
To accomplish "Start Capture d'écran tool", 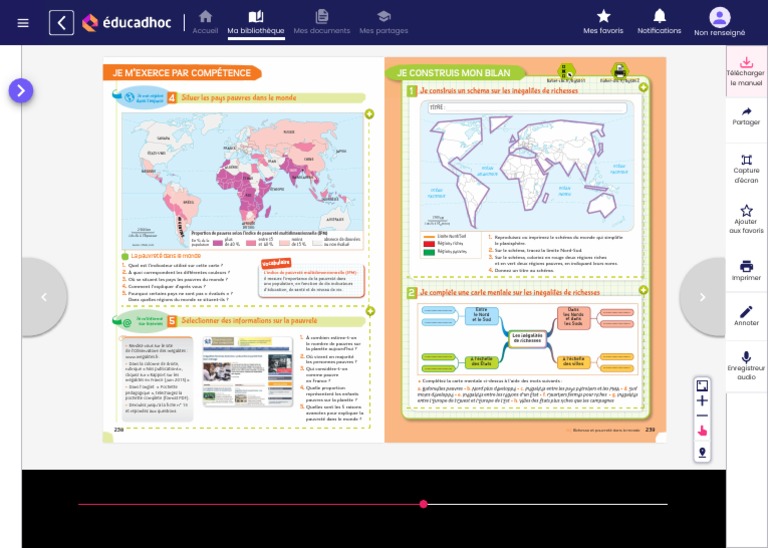I will [x=746, y=167].
